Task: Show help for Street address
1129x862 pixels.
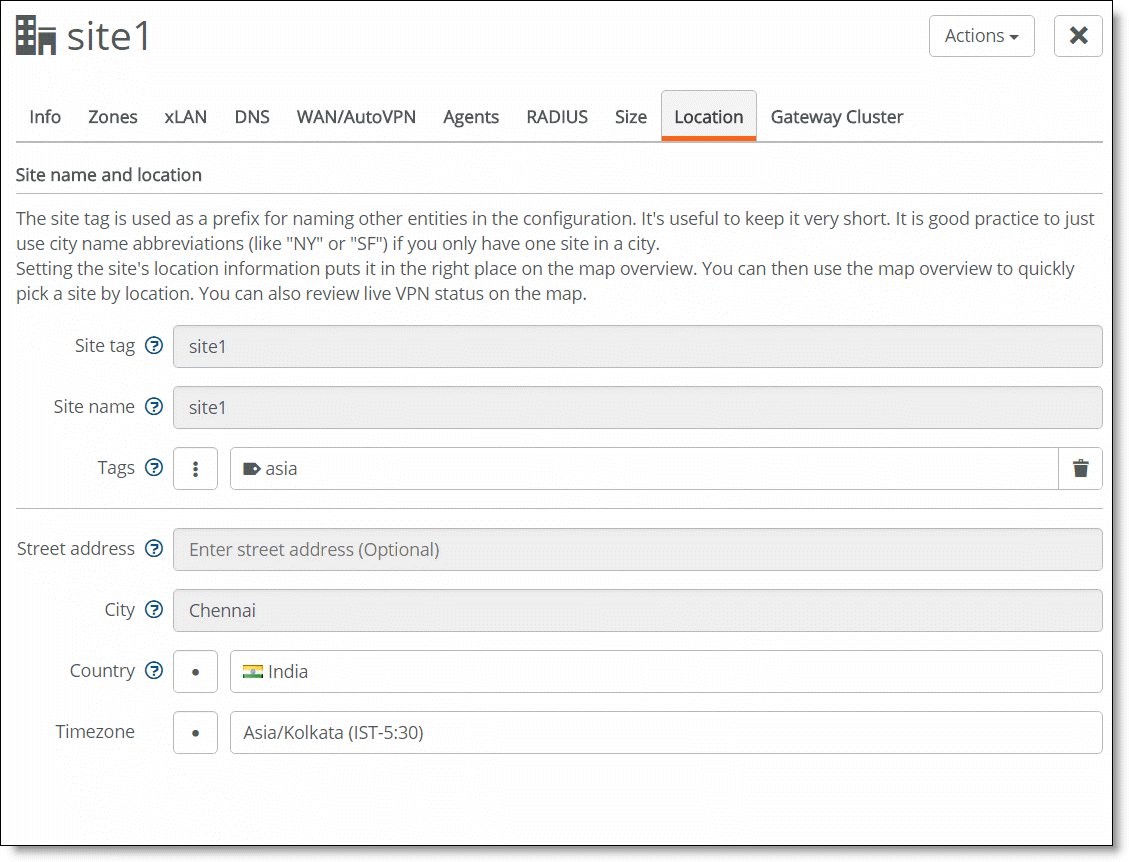Action: (x=154, y=549)
